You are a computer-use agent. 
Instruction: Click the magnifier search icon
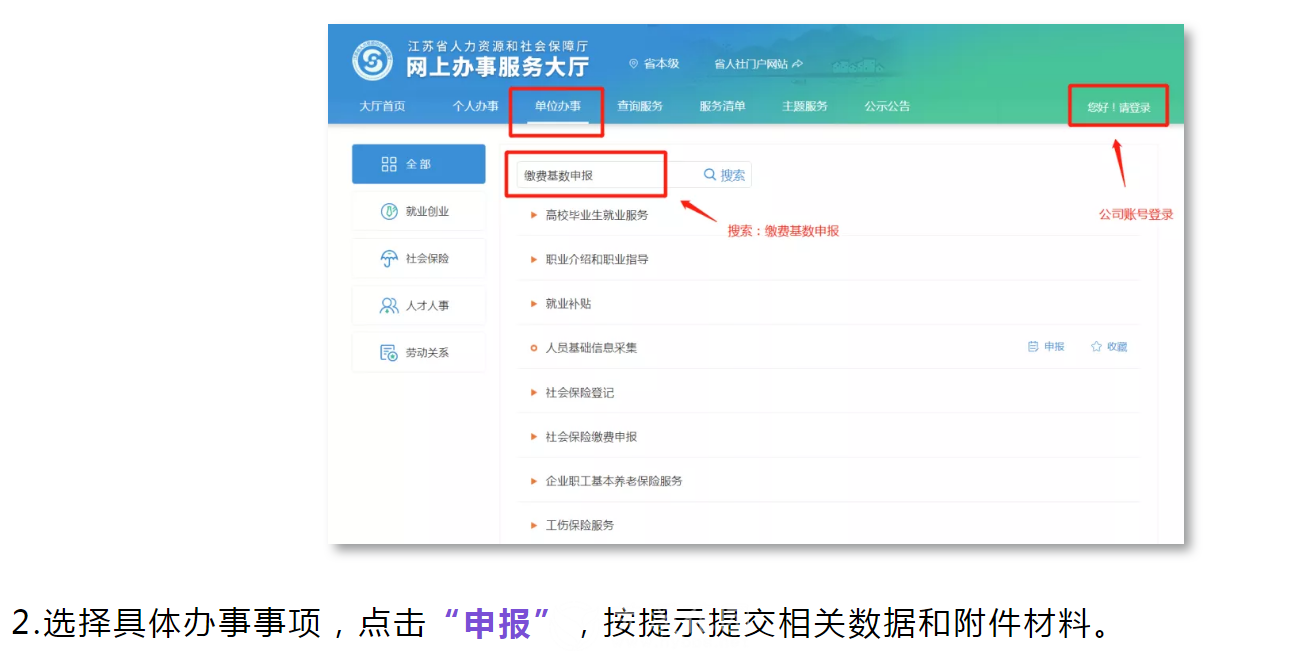710,174
